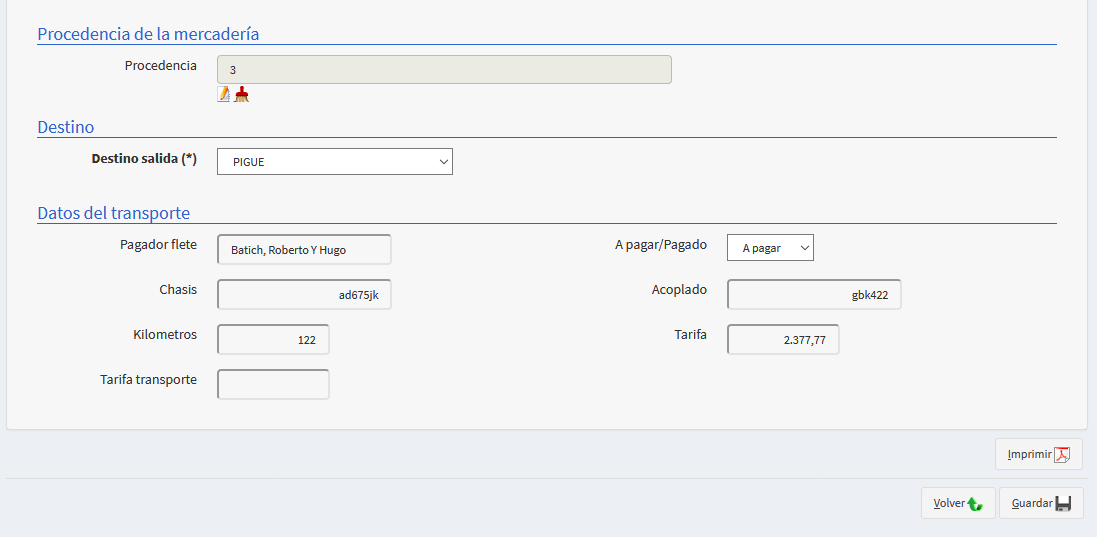Open the Destino salida dropdown showing PIGUE
The height and width of the screenshot is (537, 1097).
click(x=334, y=162)
